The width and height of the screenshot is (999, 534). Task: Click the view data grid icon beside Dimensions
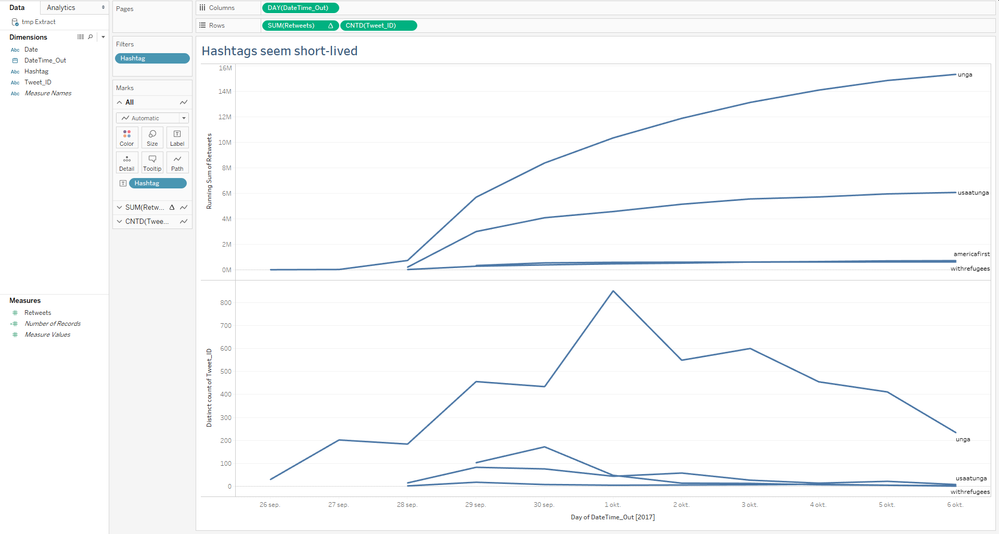tap(80, 37)
